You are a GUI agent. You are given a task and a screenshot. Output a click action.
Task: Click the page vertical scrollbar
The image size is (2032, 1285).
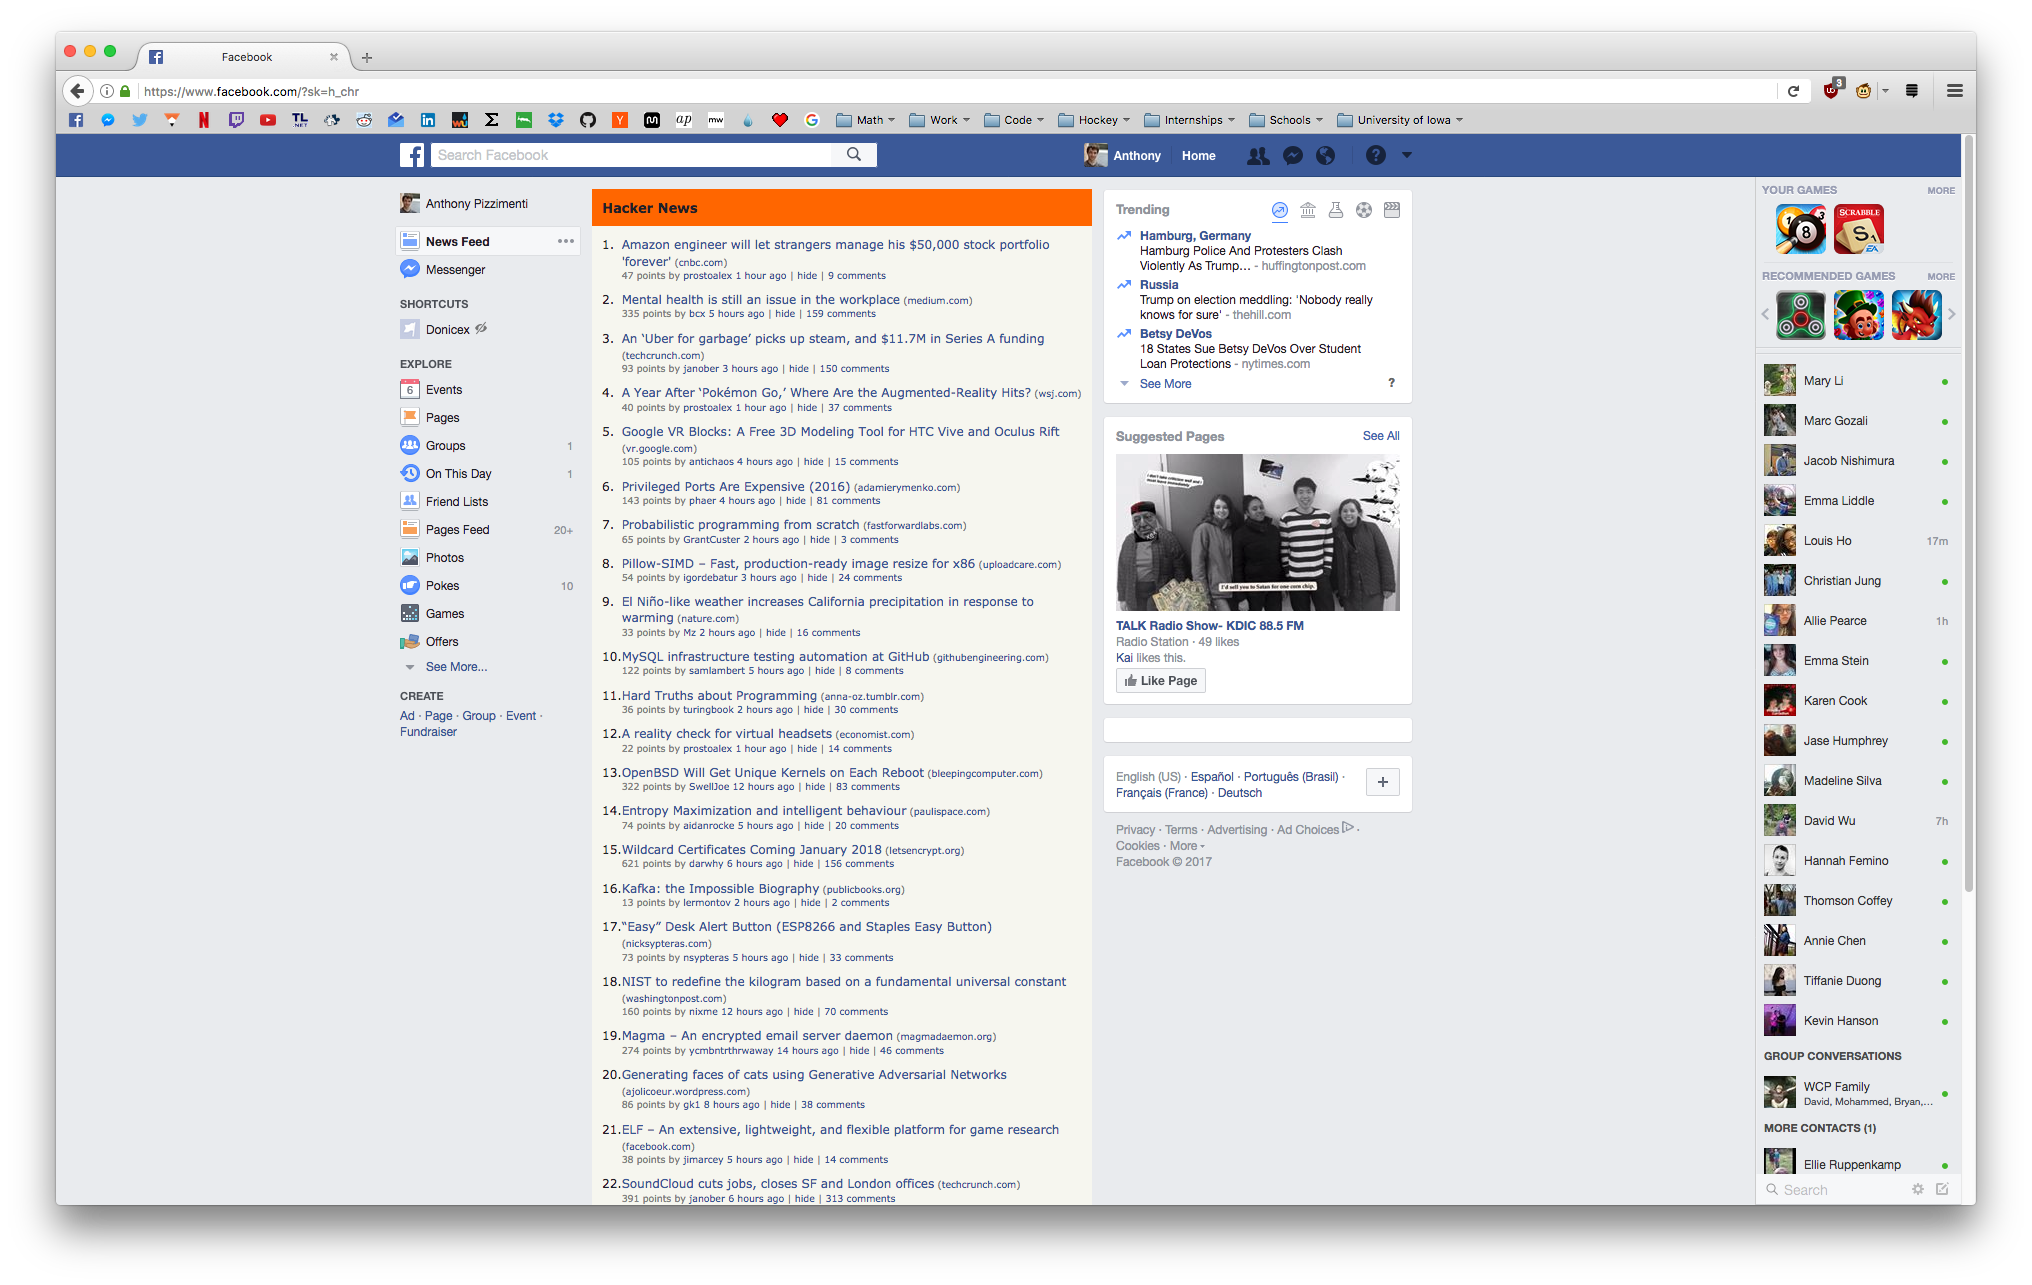1968,500
